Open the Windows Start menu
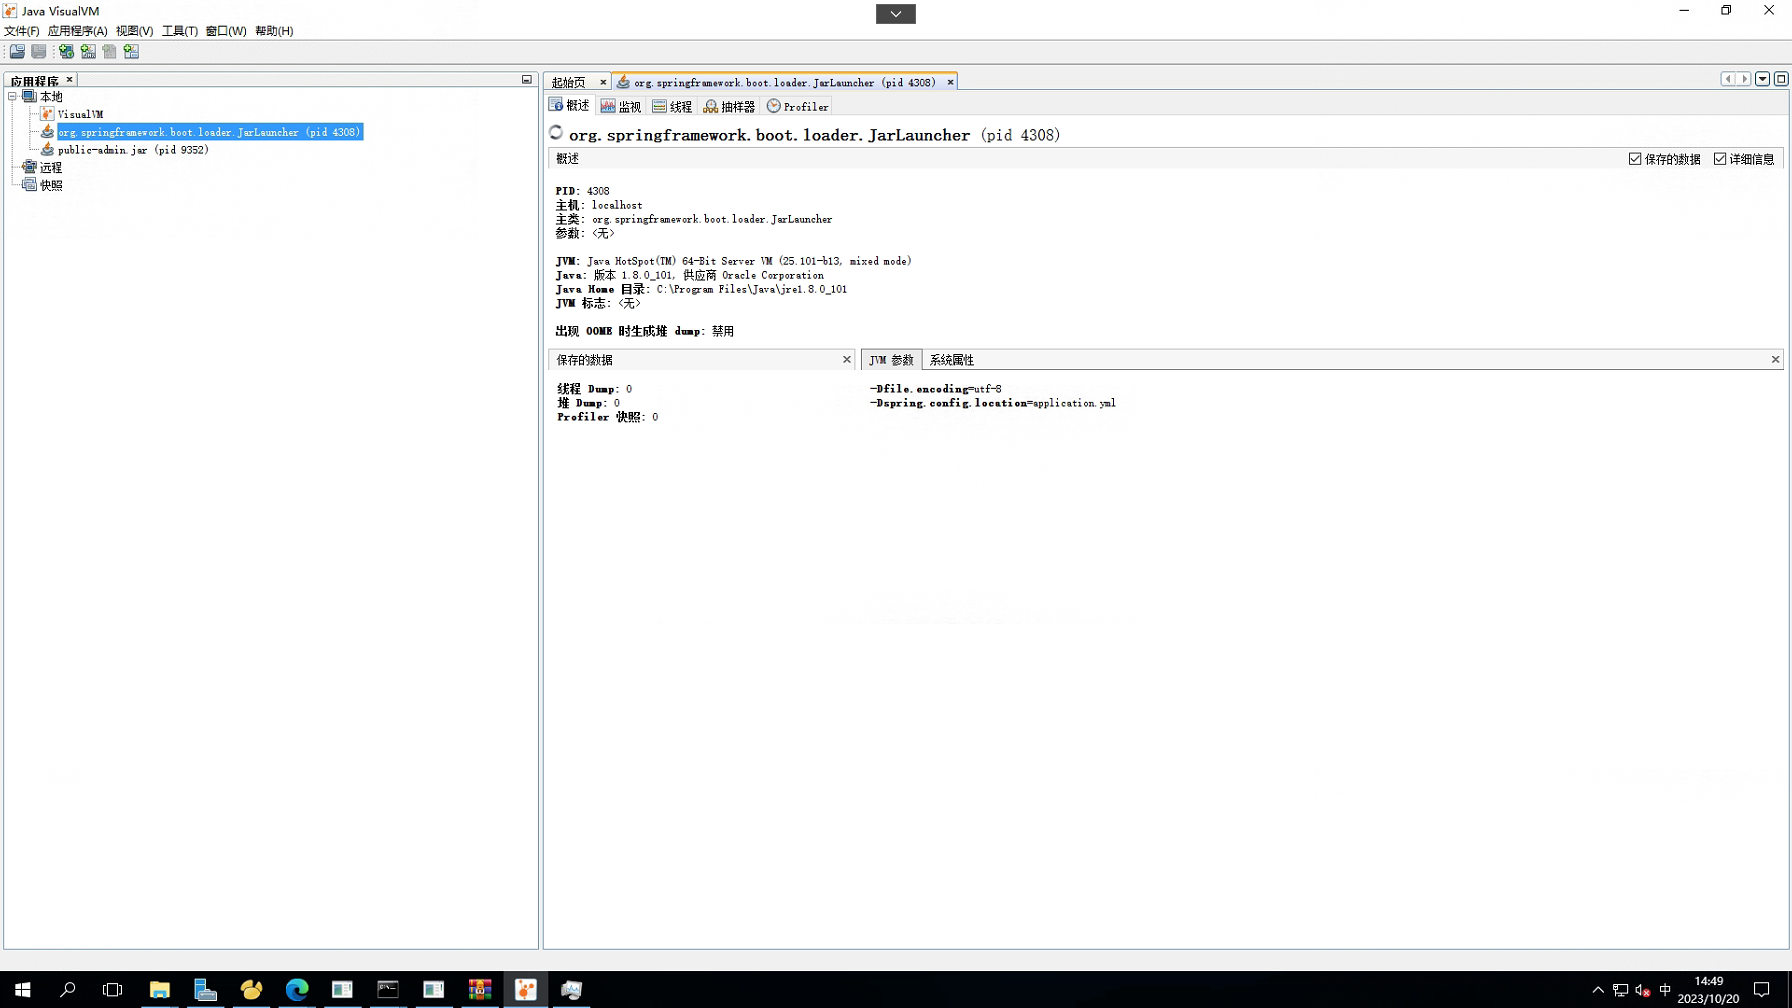 [x=22, y=989]
